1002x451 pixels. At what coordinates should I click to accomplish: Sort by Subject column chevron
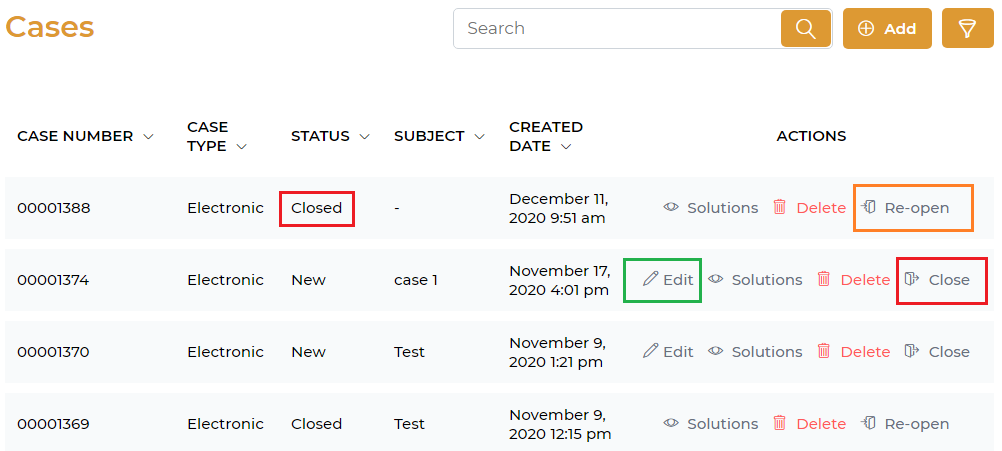point(480,137)
